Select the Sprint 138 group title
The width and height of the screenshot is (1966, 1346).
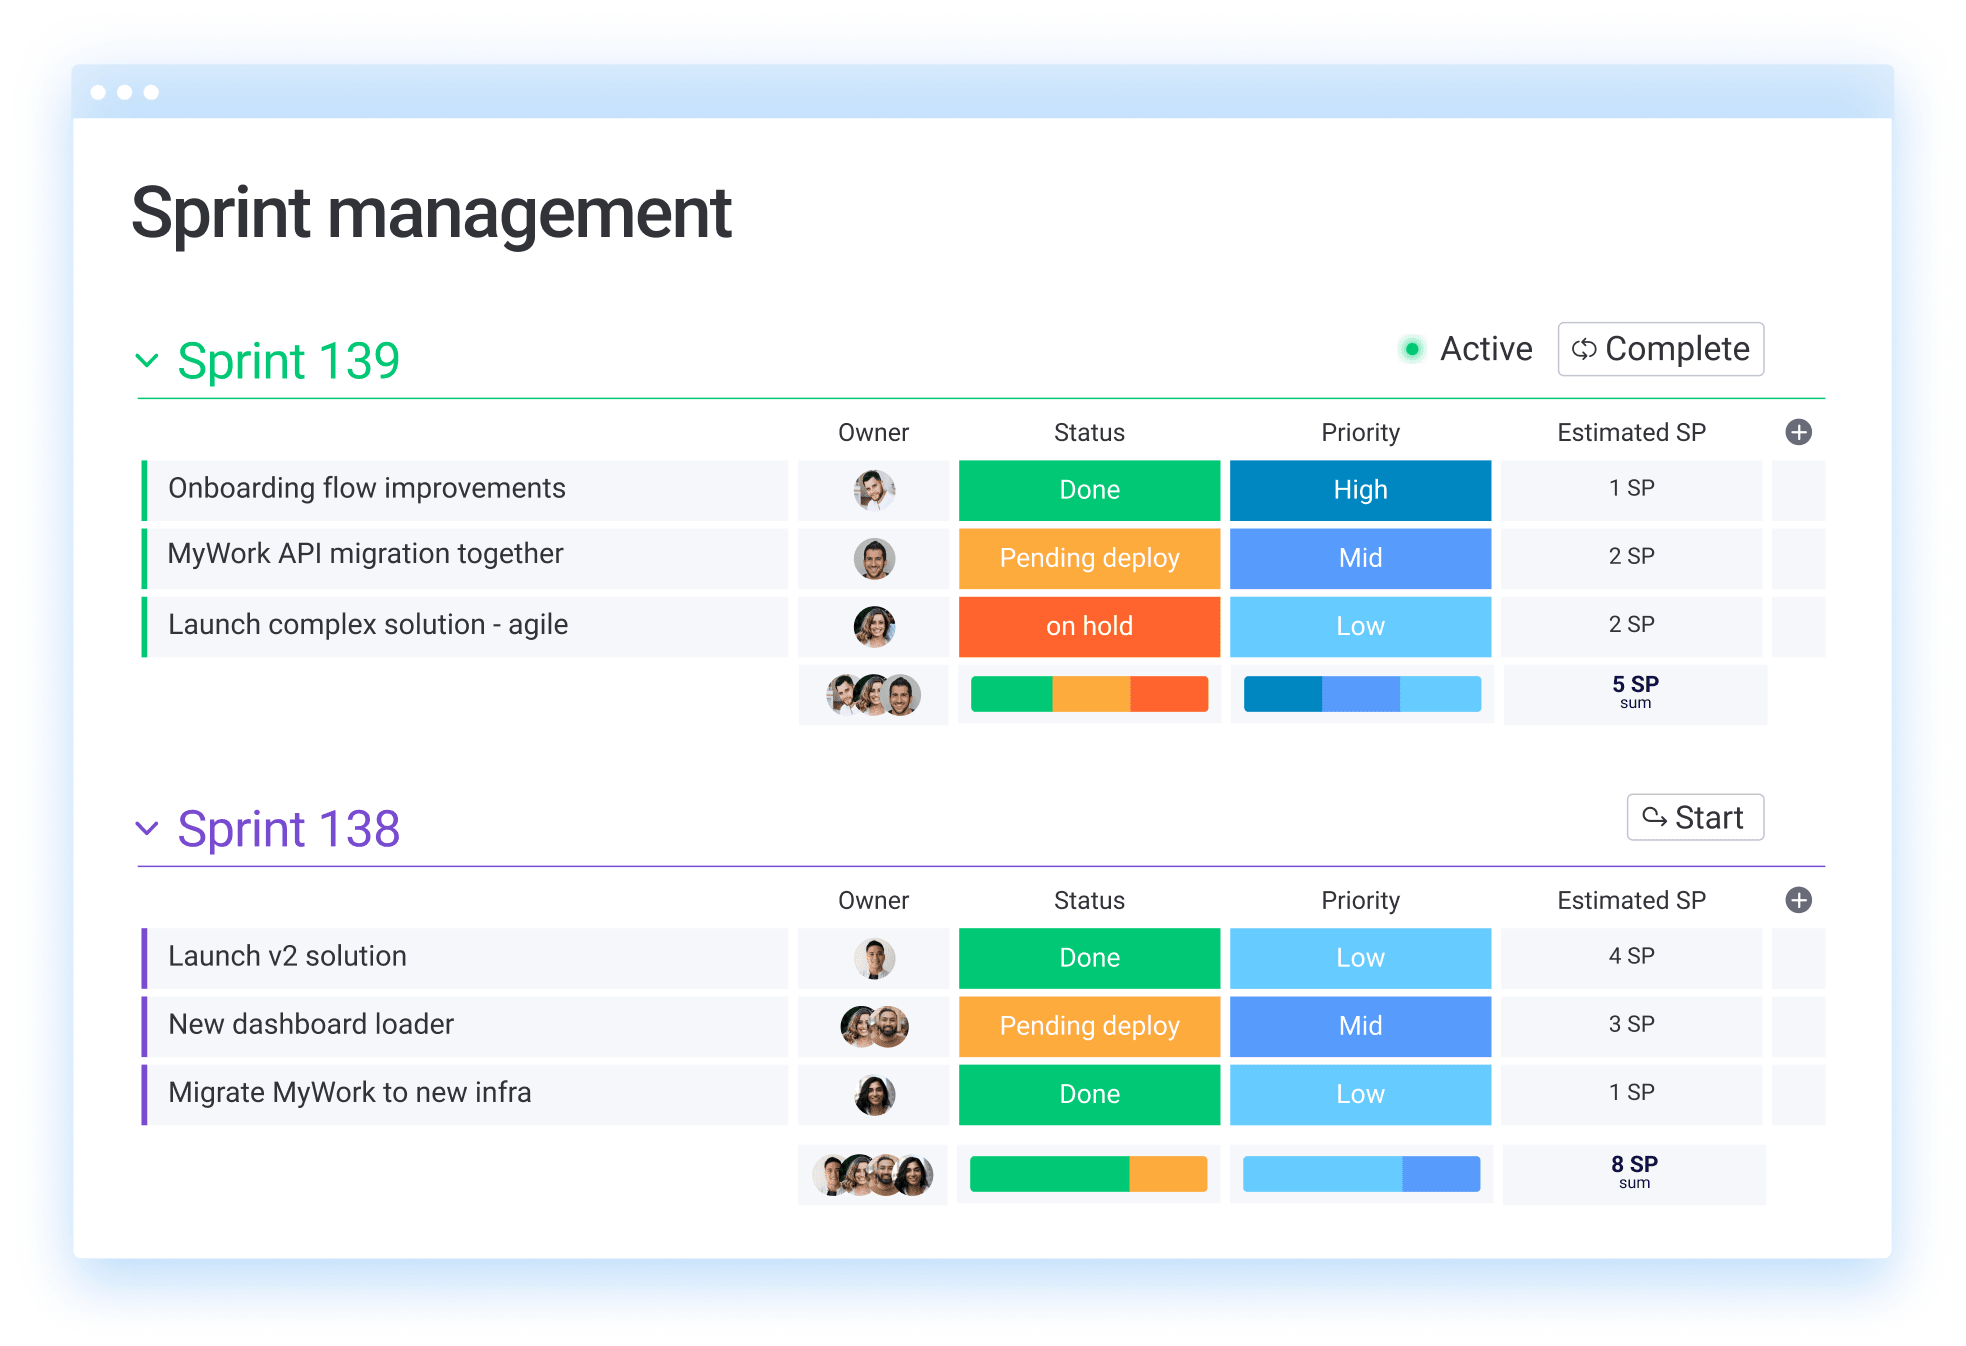pos(289,829)
